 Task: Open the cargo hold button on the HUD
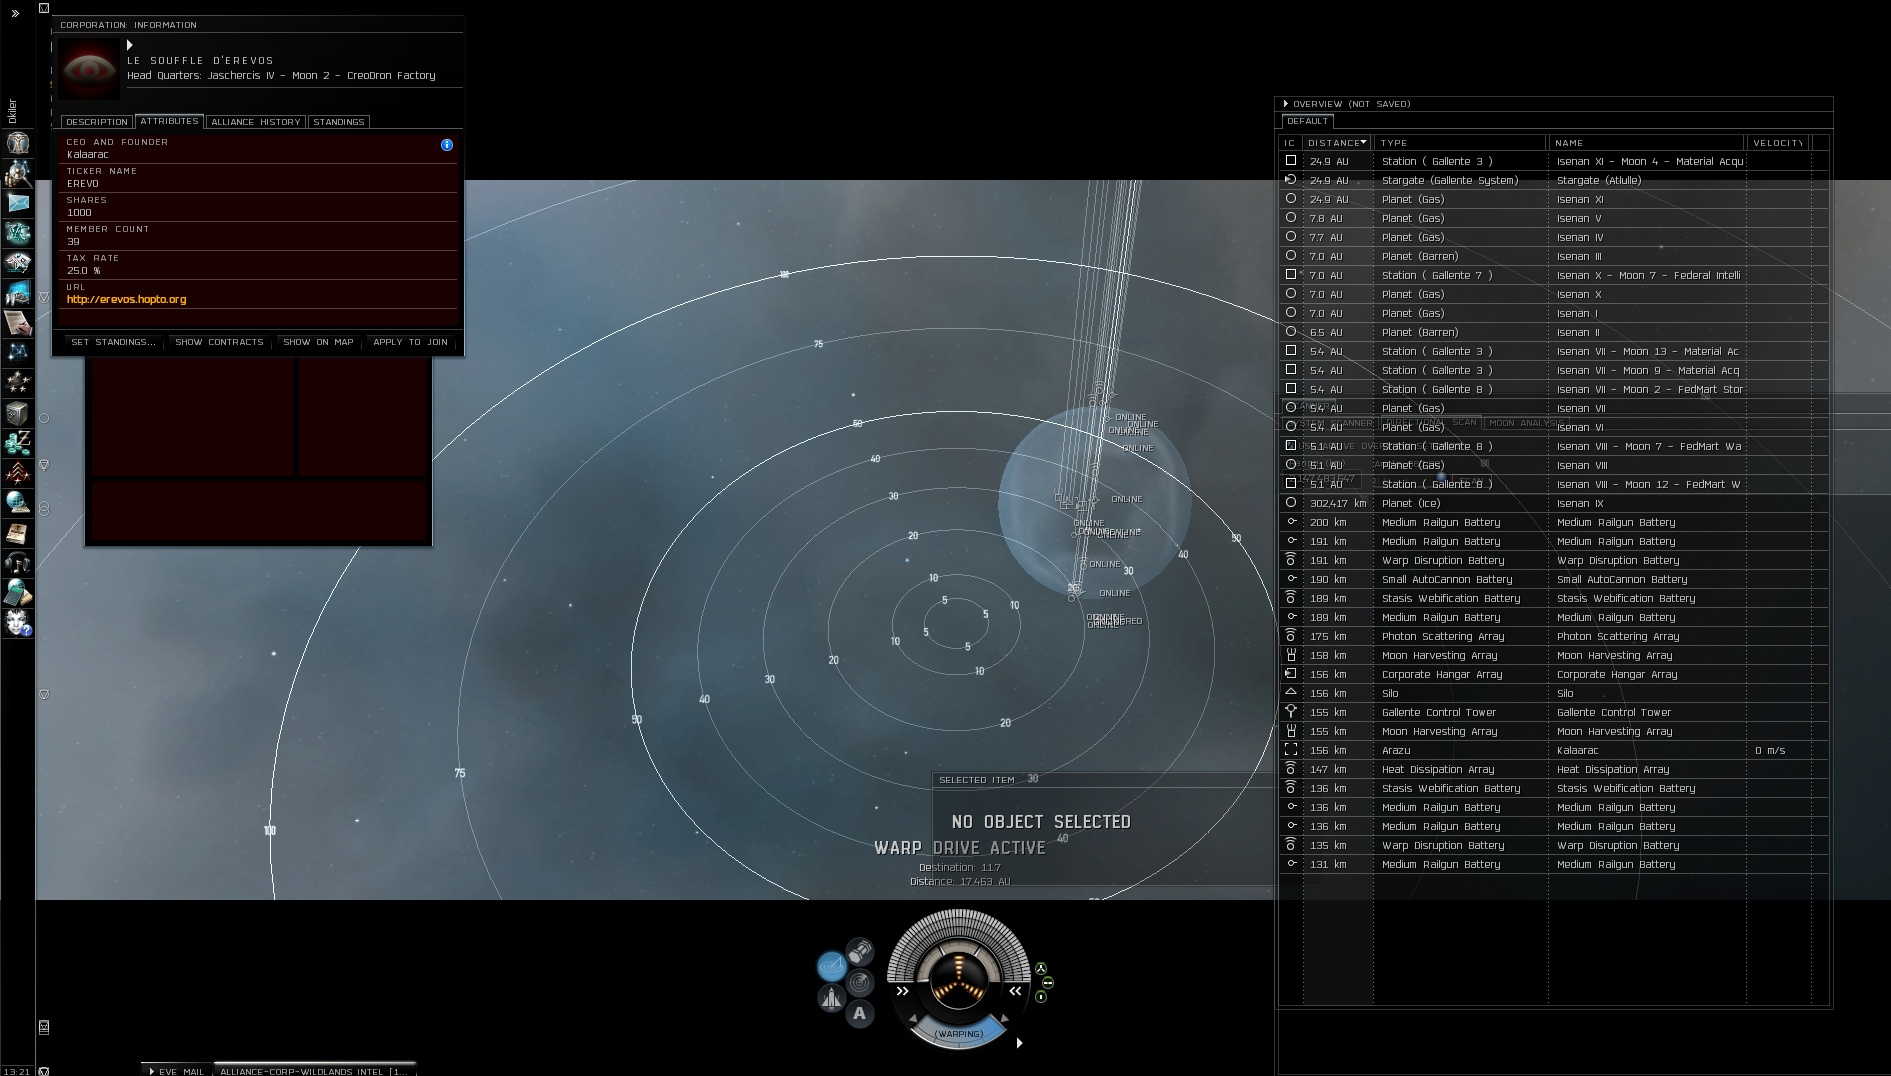point(860,951)
